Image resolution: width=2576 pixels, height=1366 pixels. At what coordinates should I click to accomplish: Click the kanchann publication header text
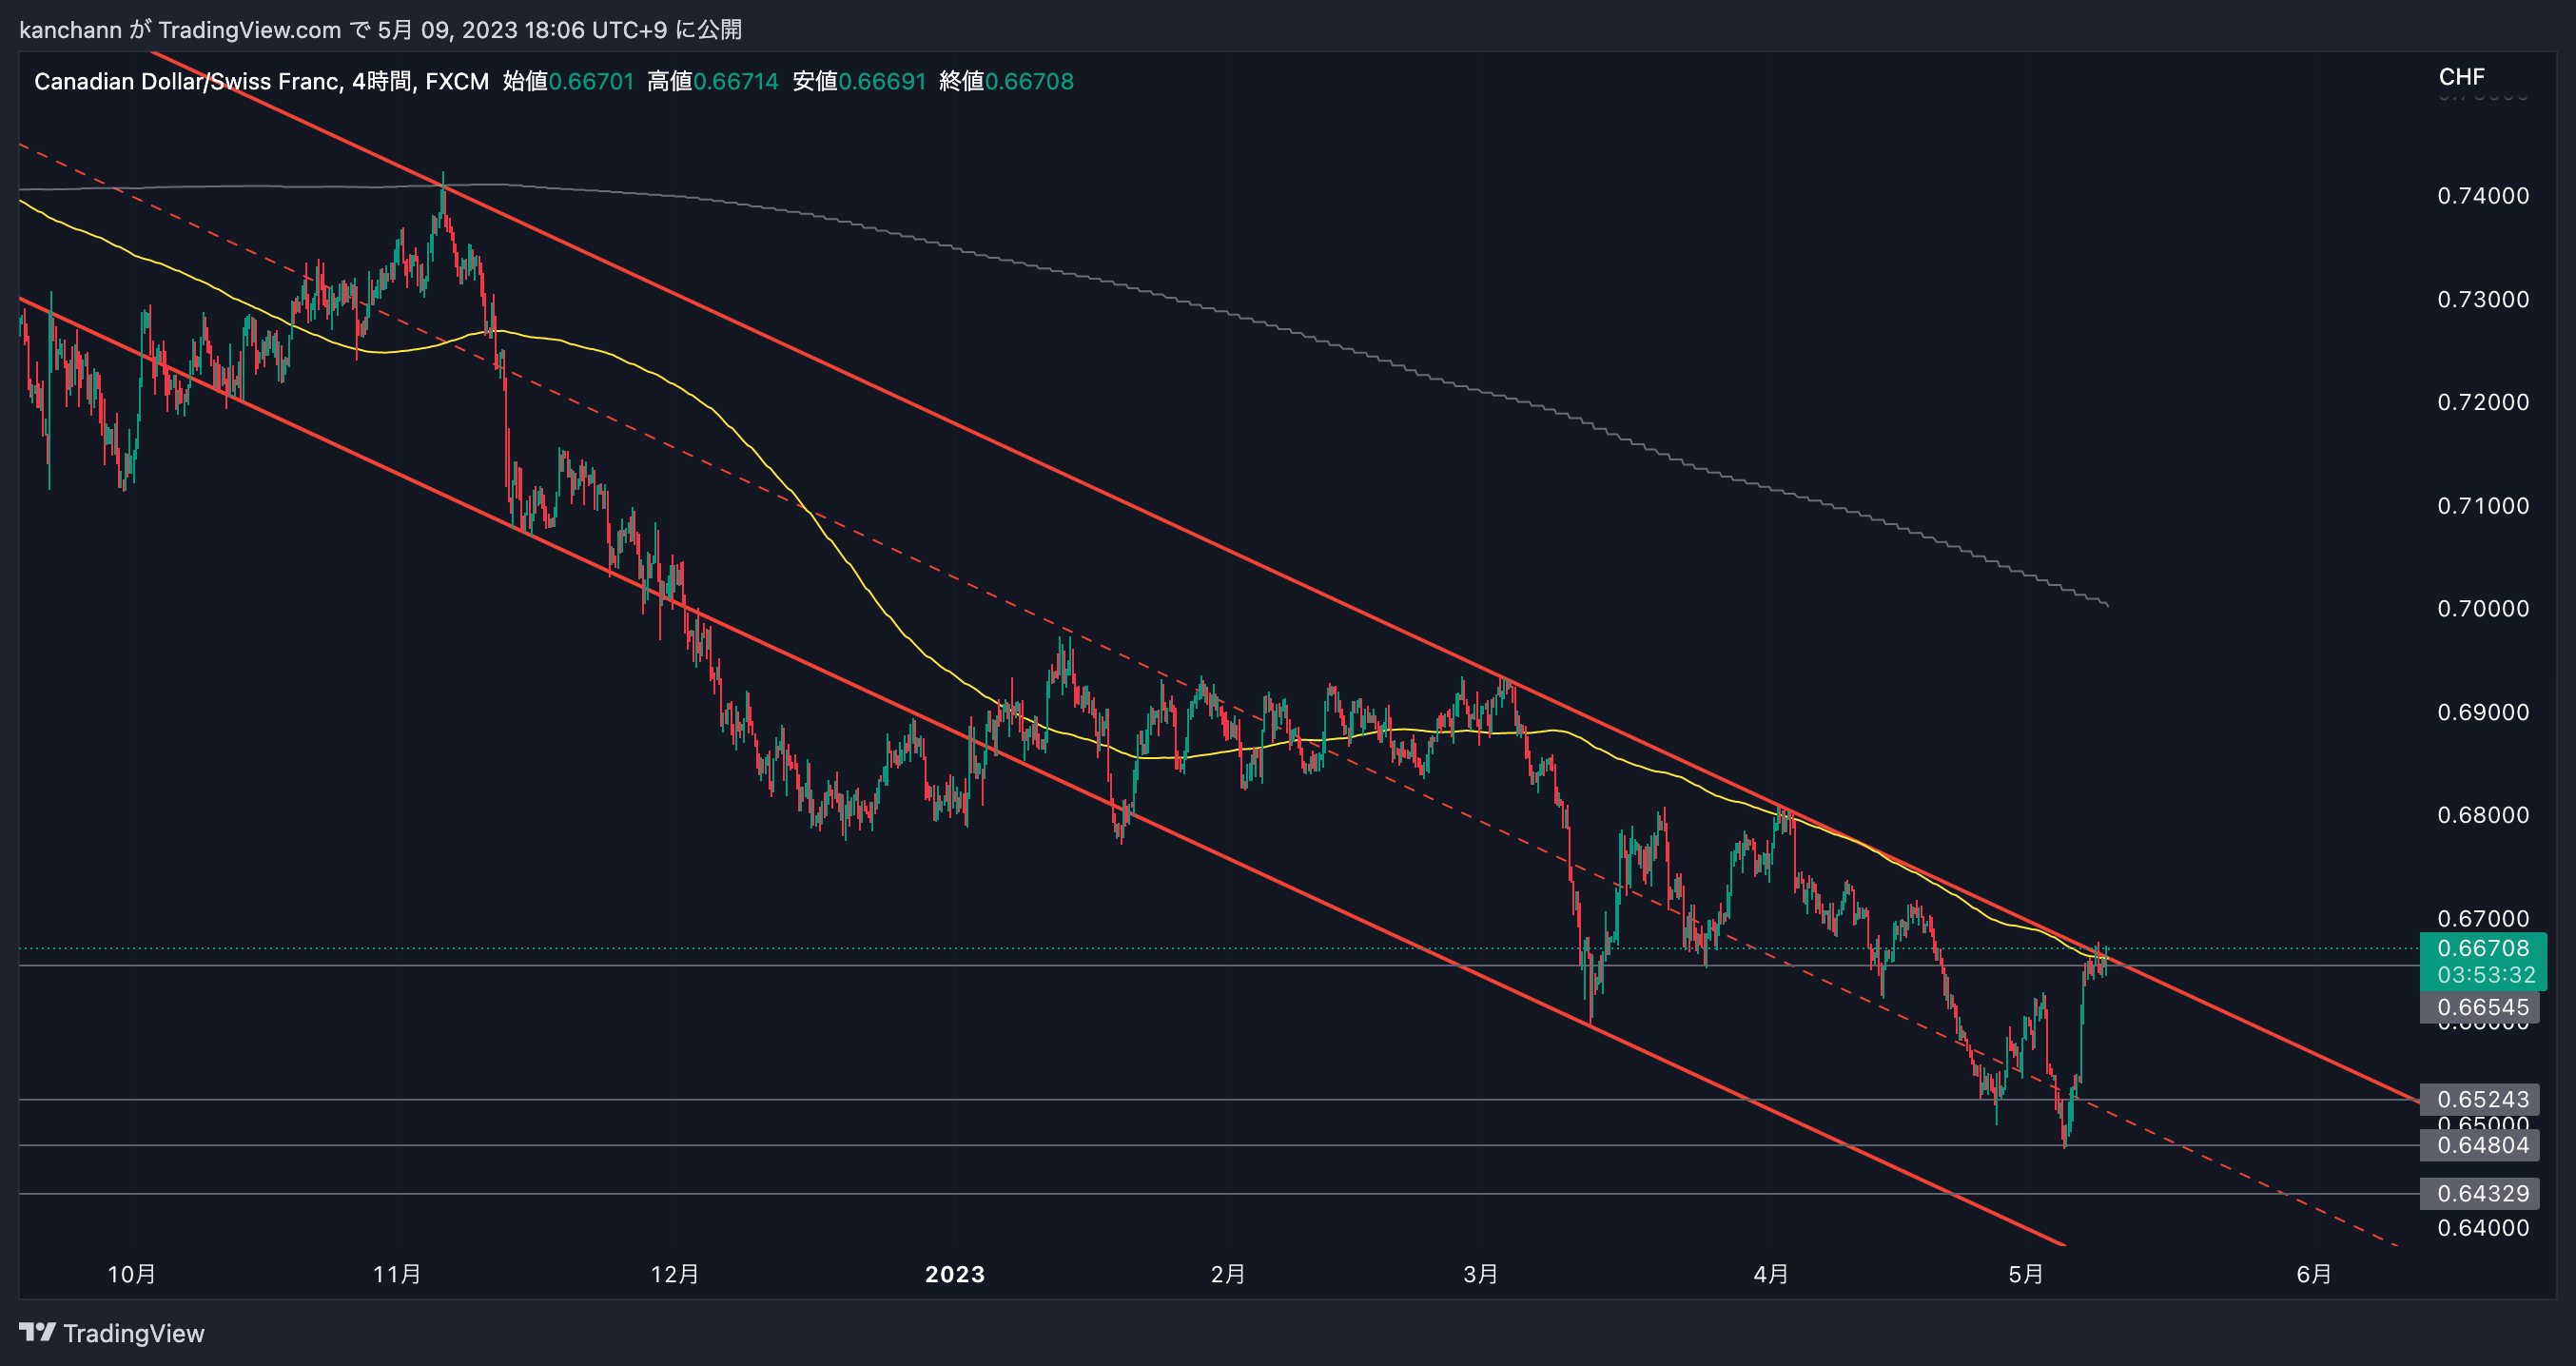(381, 29)
